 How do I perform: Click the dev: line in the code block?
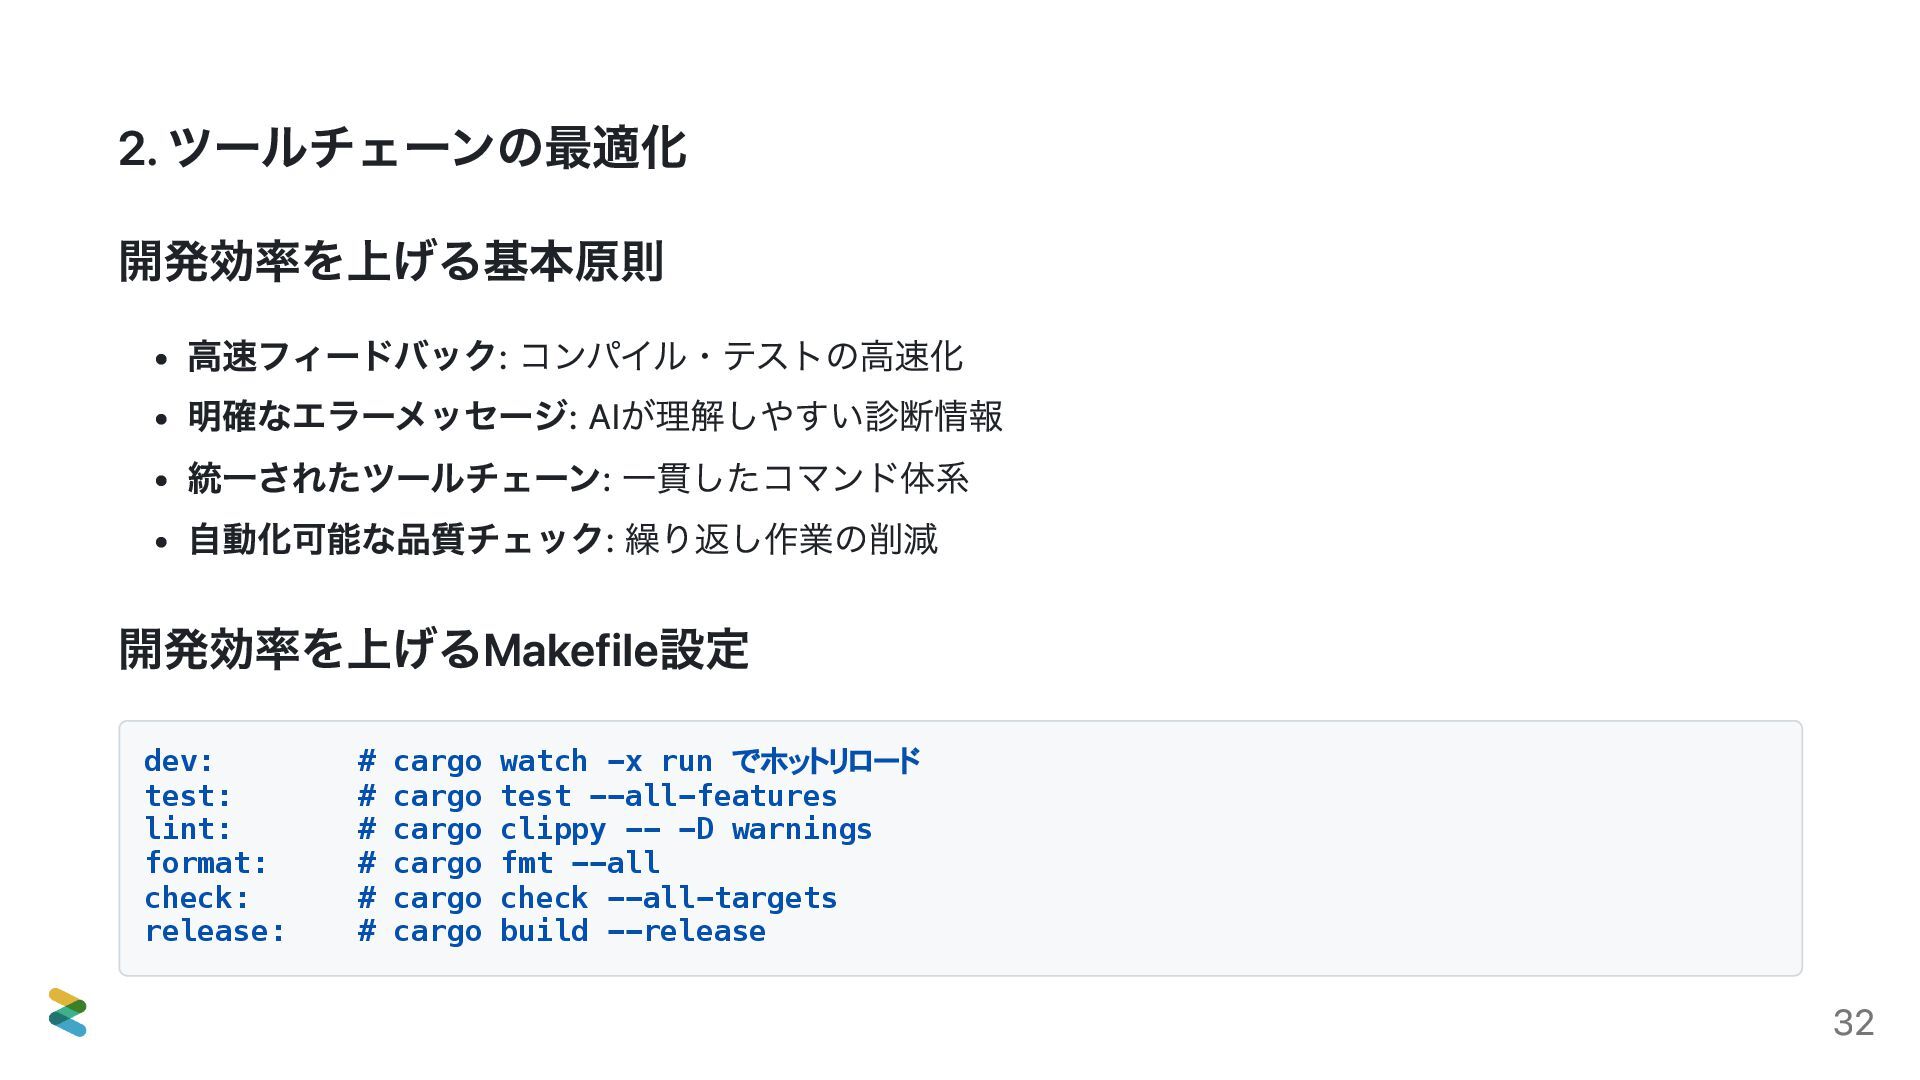532,761
